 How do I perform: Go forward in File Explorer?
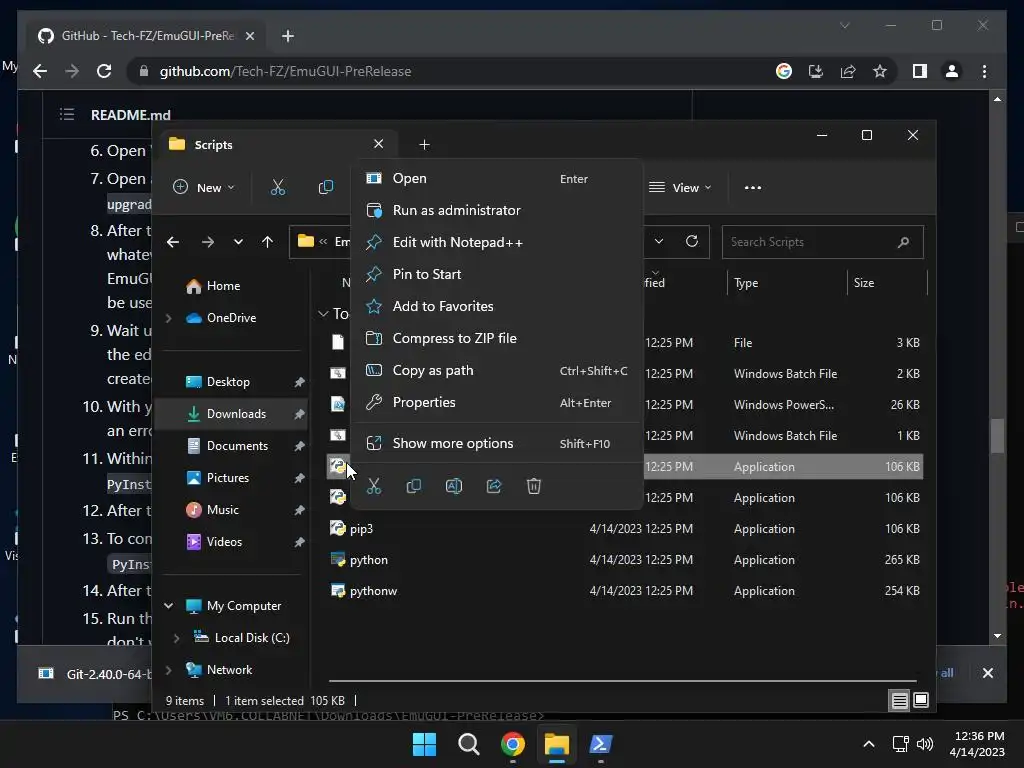pyautogui.click(x=208, y=242)
